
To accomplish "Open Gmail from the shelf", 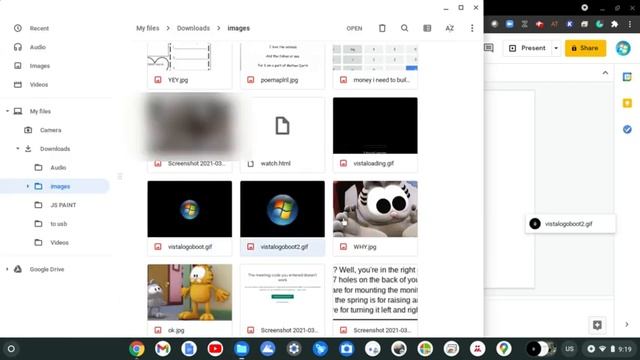I will (162, 349).
